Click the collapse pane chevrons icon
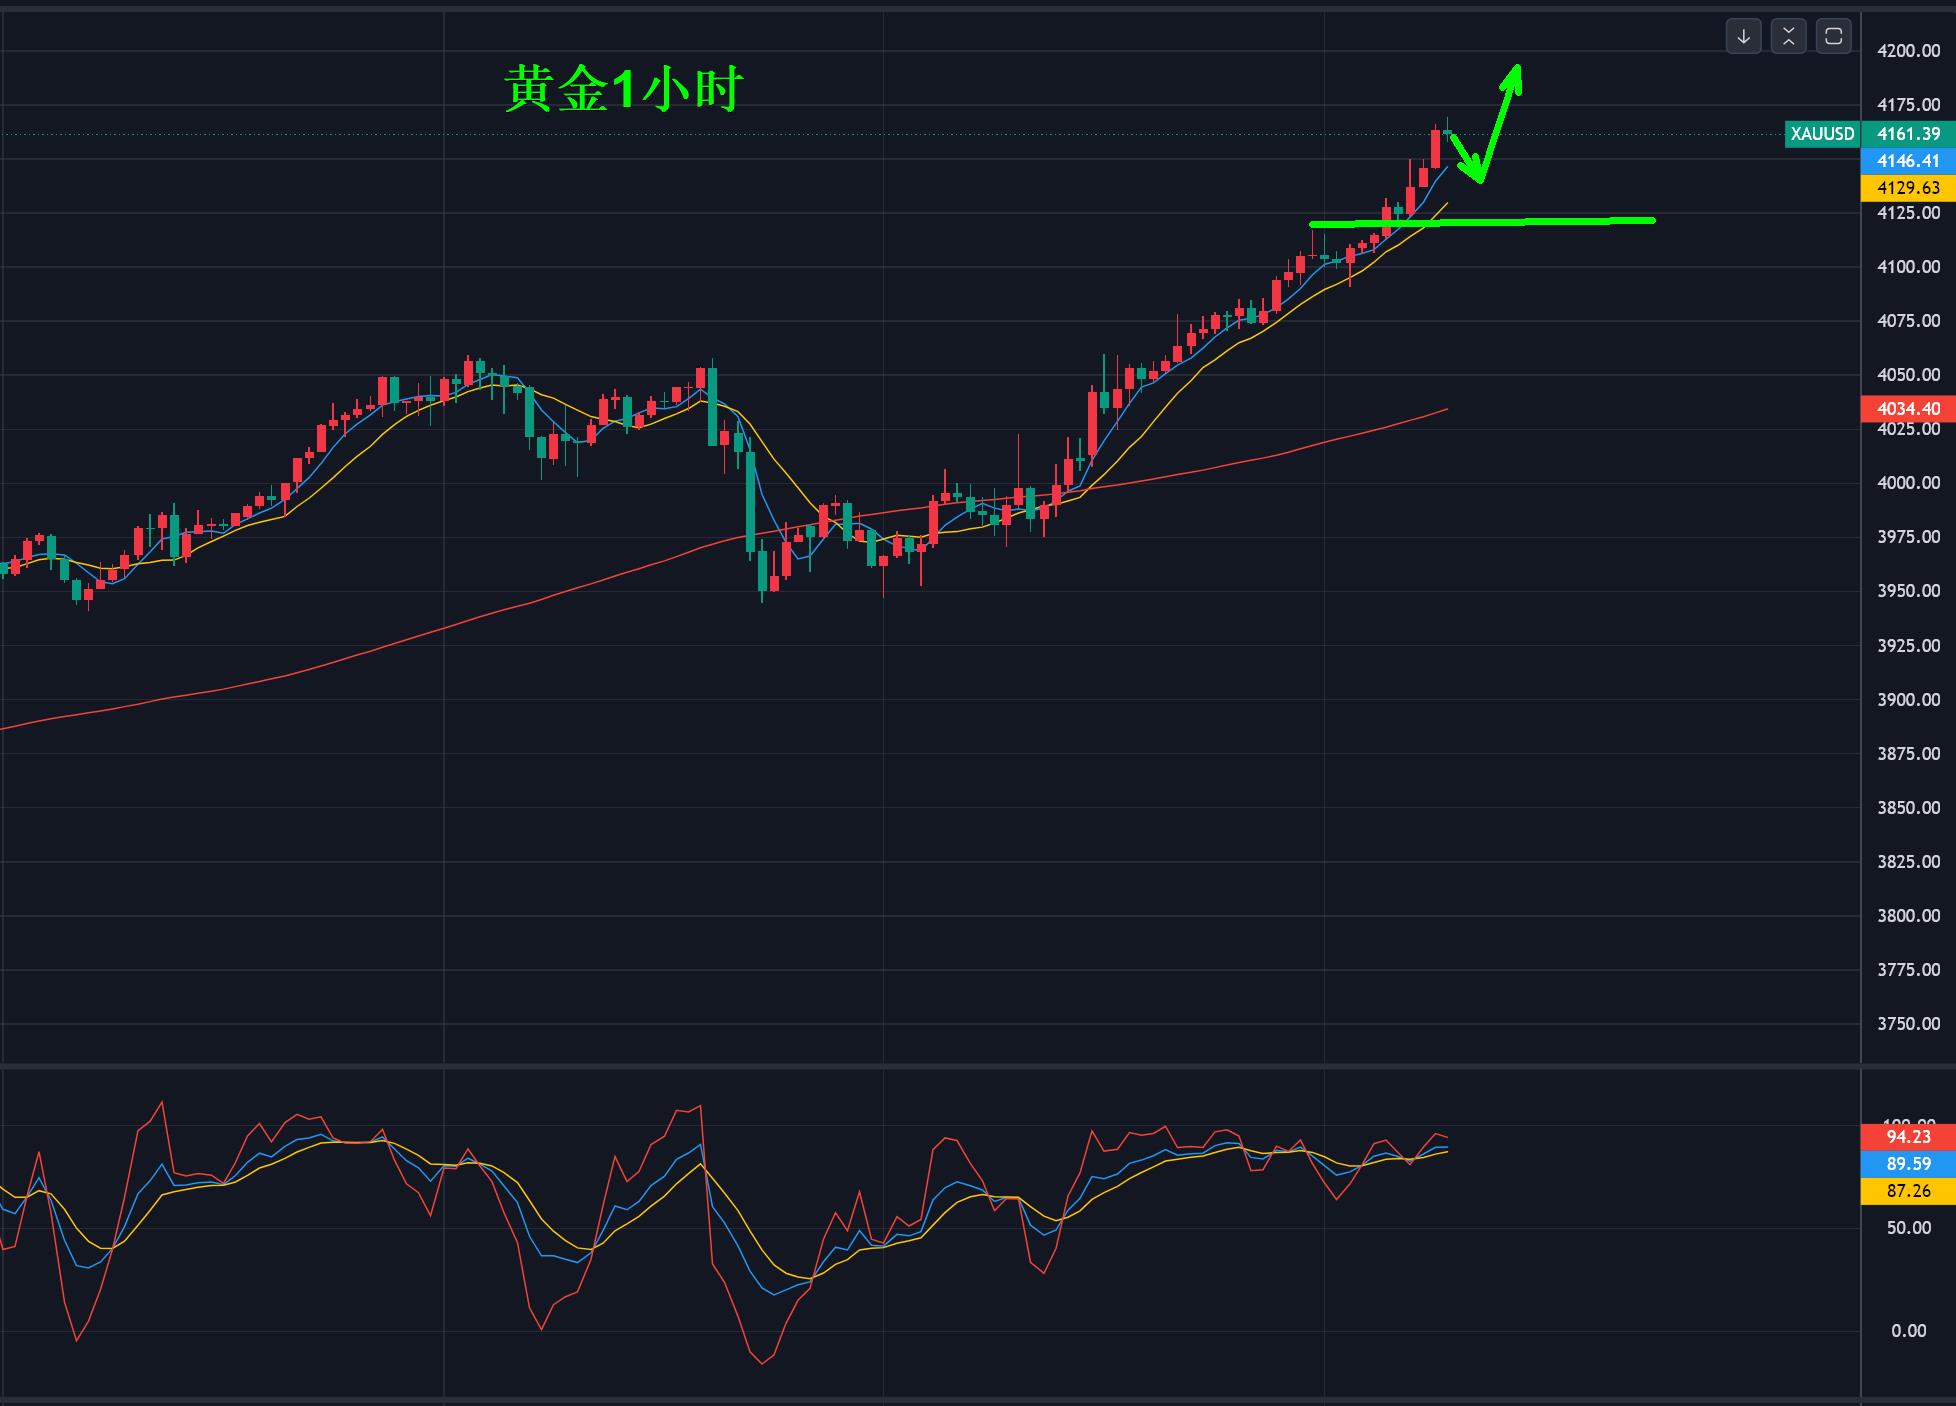This screenshot has width=1956, height=1406. [x=1788, y=37]
